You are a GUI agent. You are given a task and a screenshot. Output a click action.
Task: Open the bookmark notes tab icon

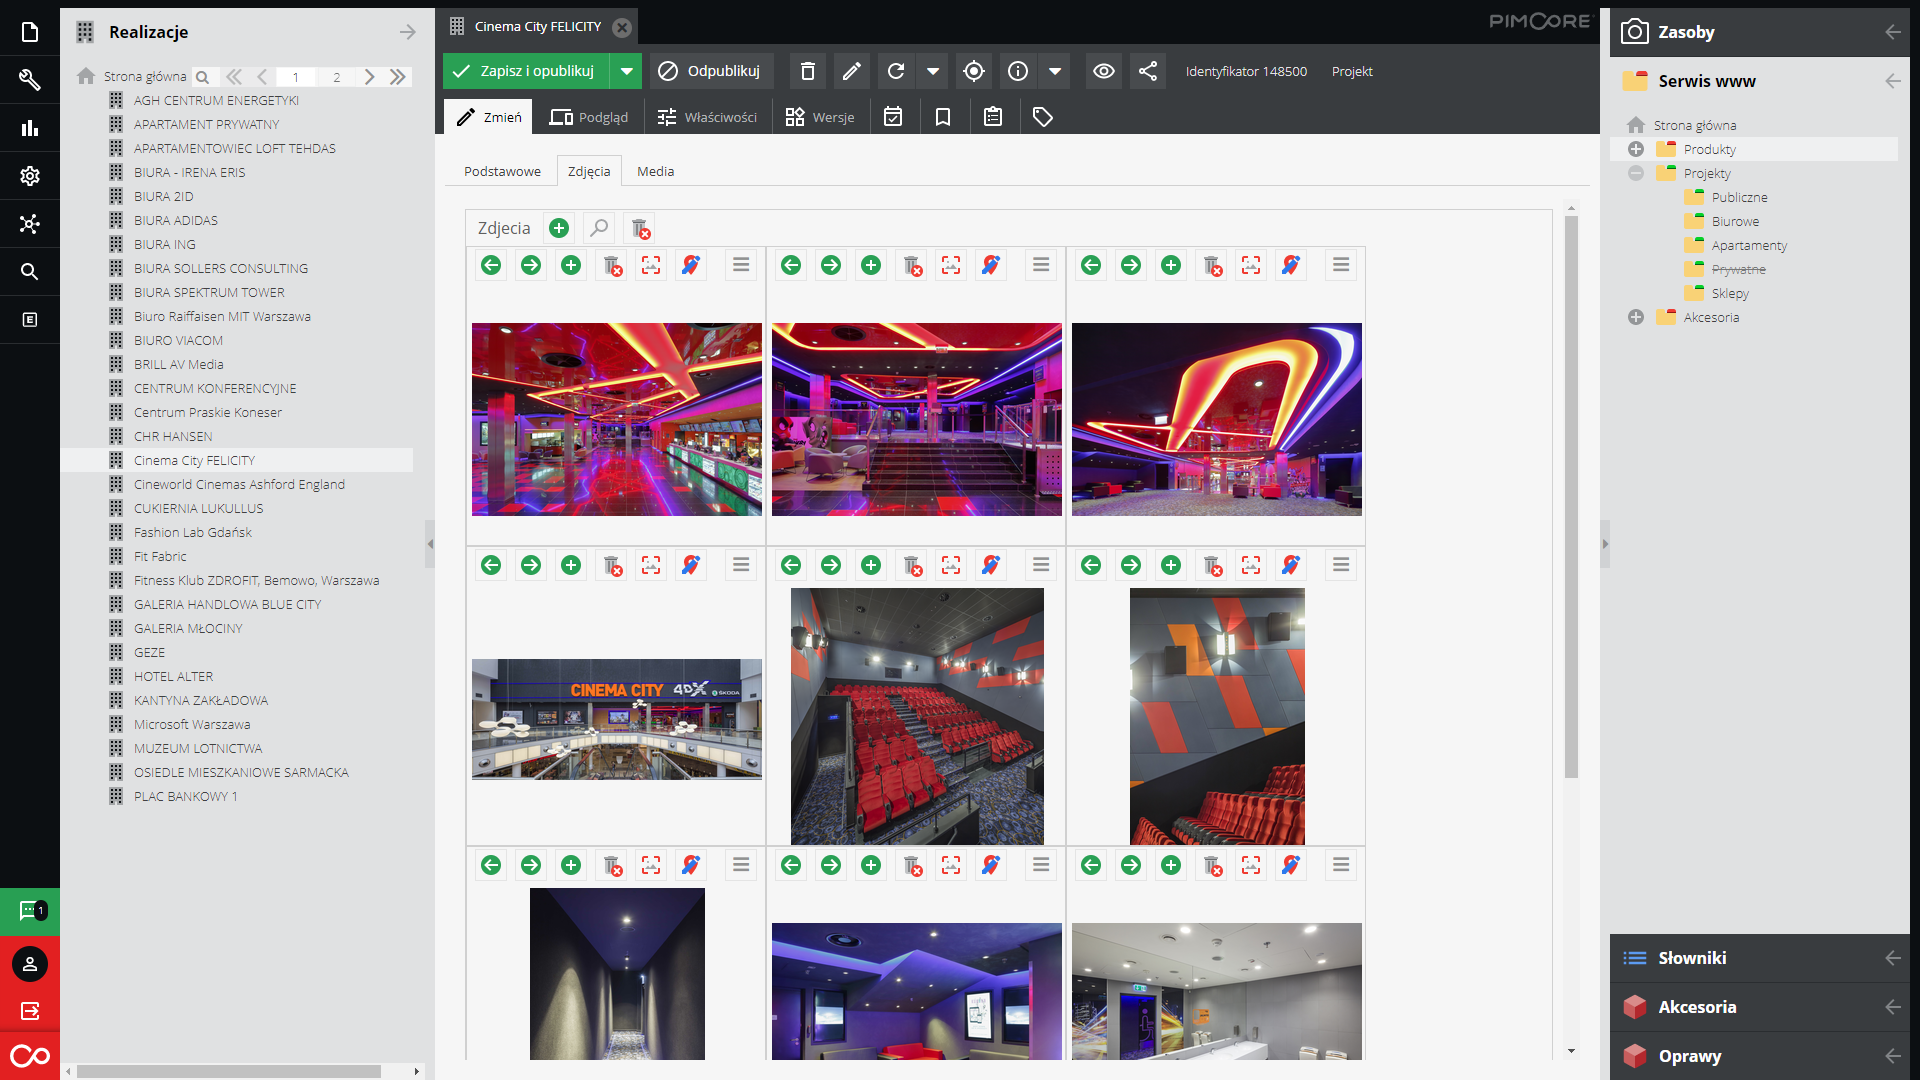point(943,117)
